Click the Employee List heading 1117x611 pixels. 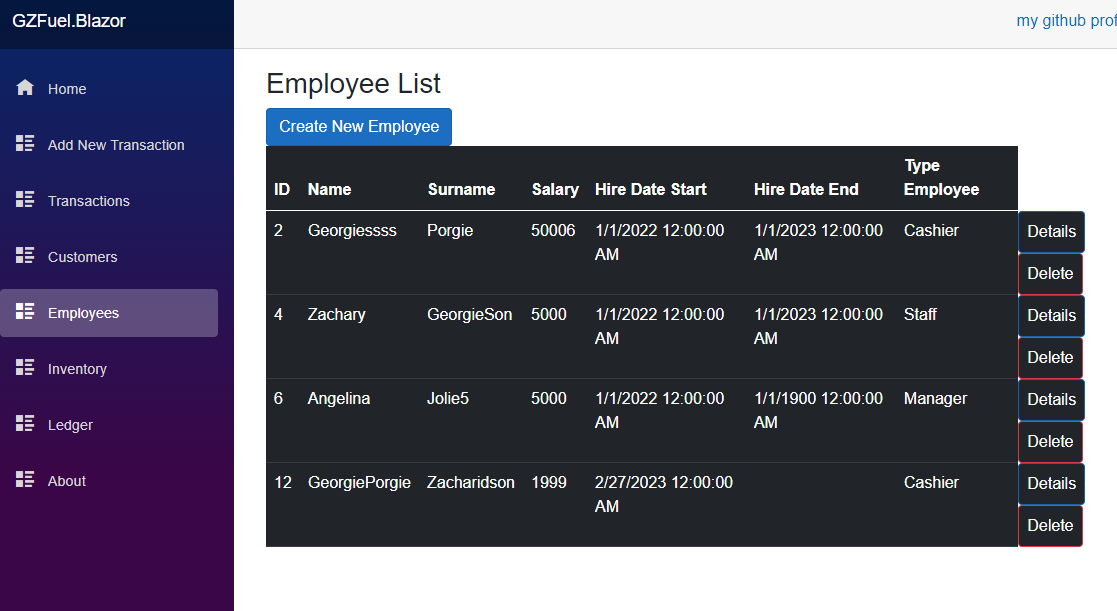pyautogui.click(x=353, y=84)
